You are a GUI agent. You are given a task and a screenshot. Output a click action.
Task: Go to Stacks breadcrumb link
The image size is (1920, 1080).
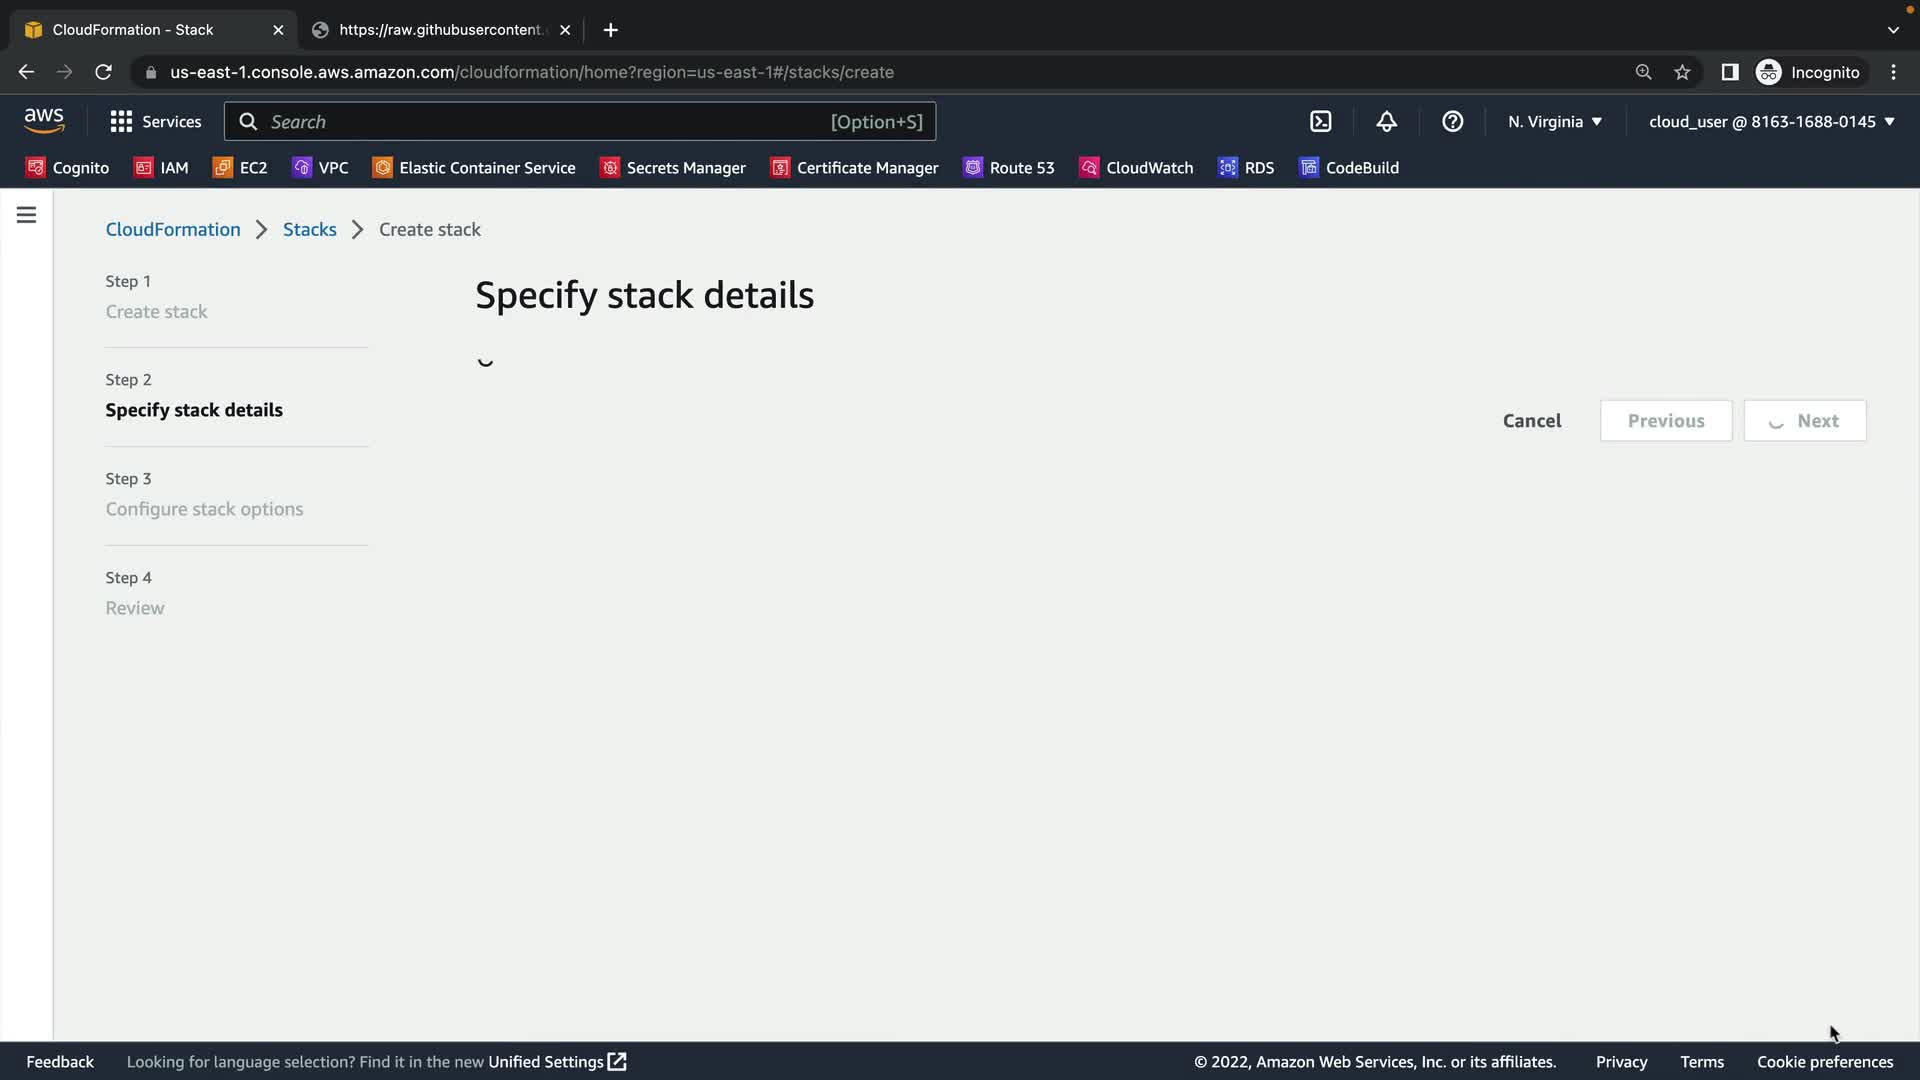(x=309, y=229)
